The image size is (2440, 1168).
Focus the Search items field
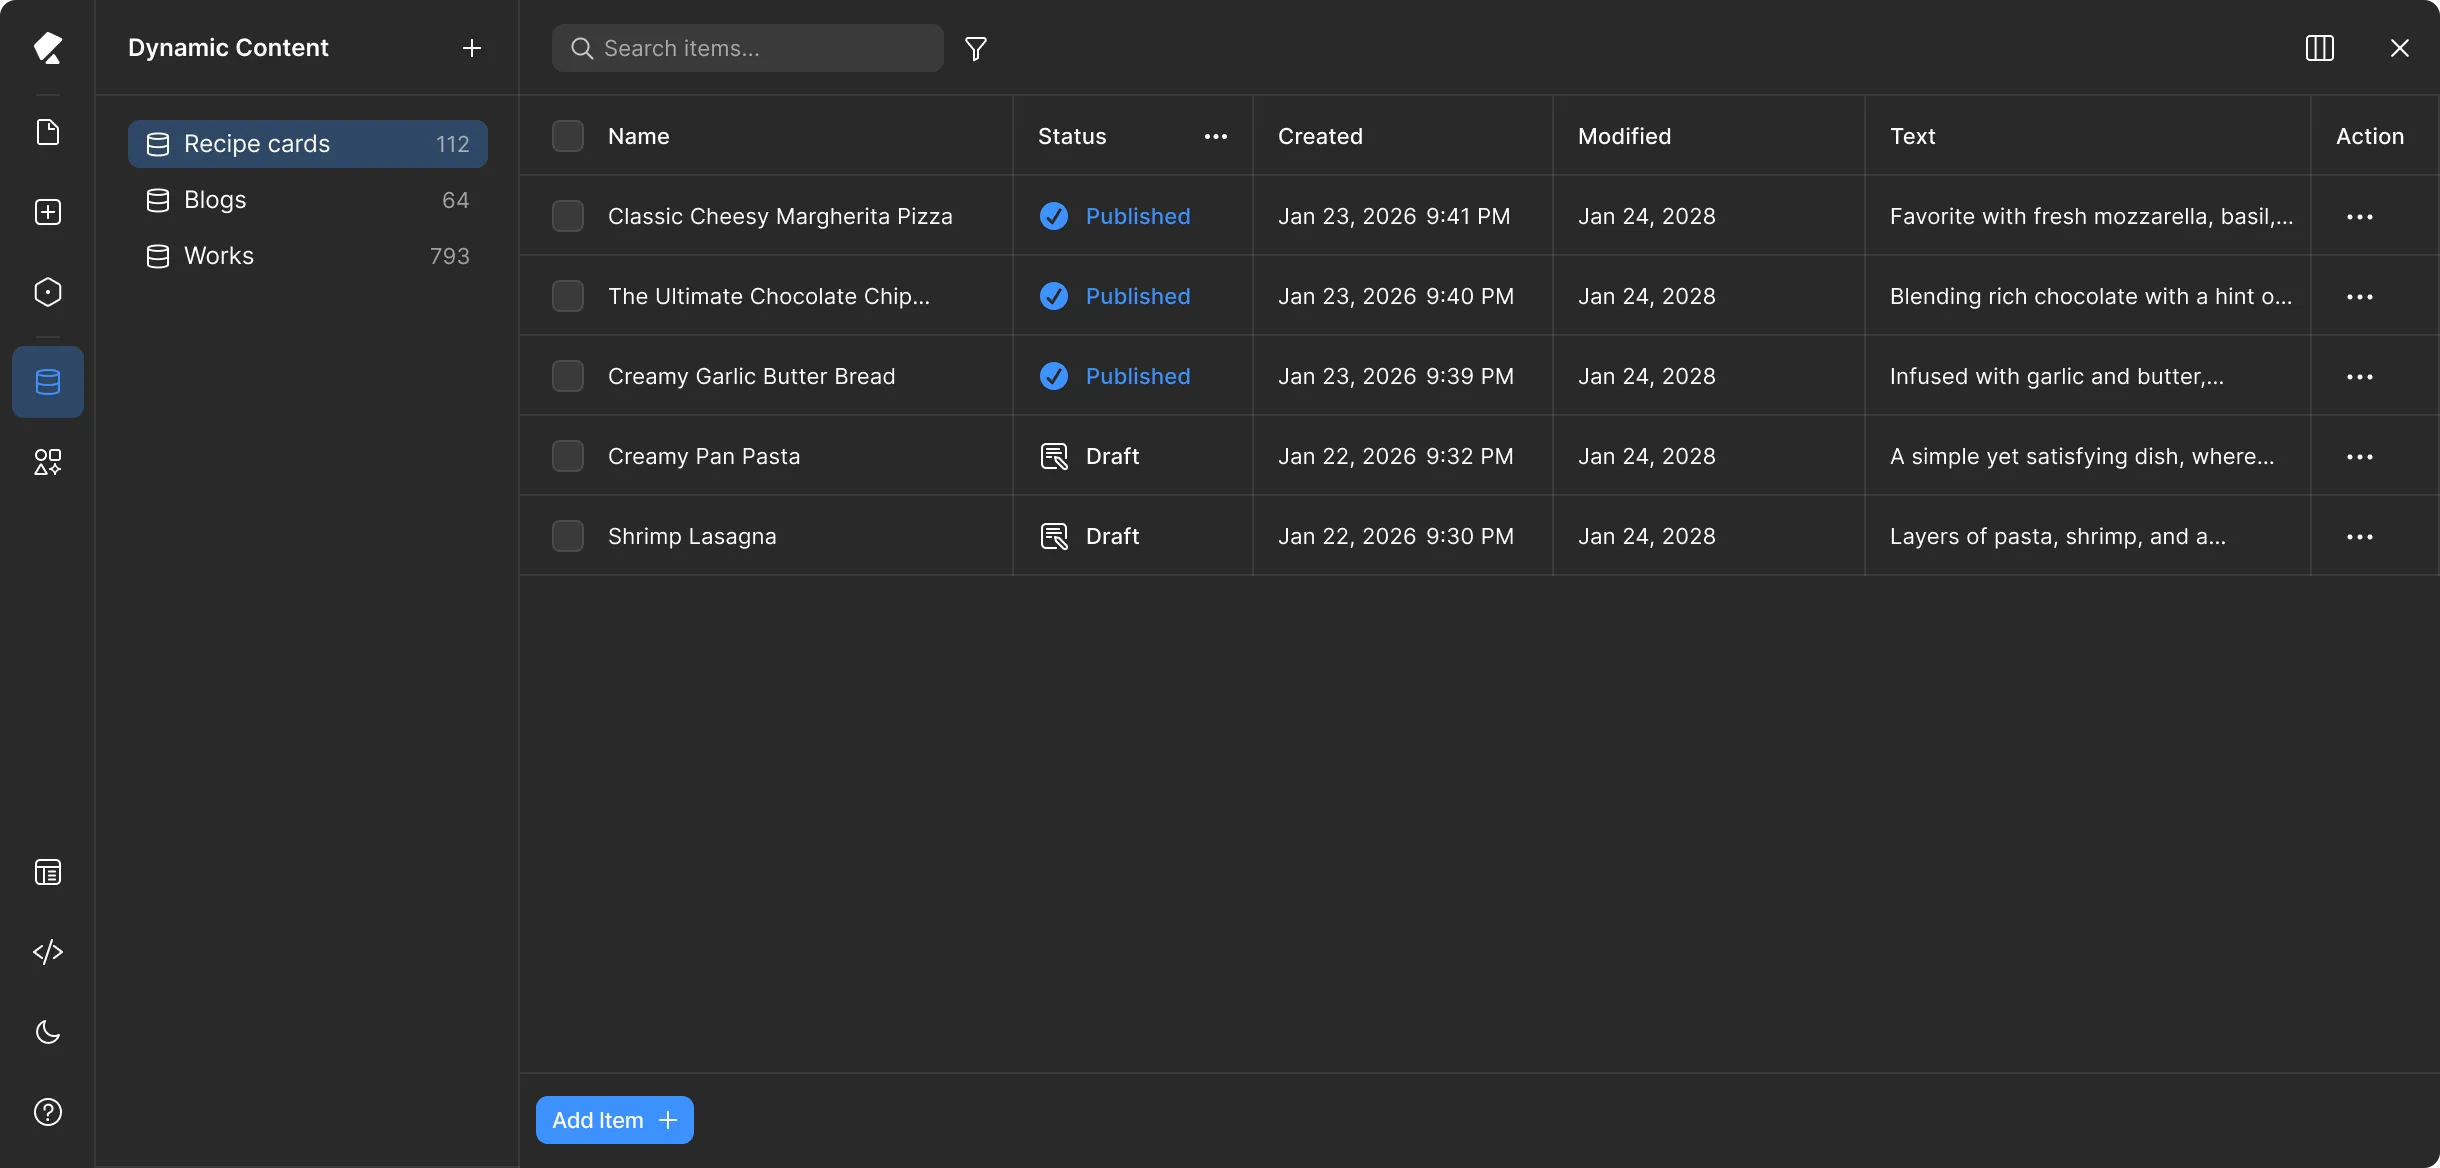click(x=748, y=48)
